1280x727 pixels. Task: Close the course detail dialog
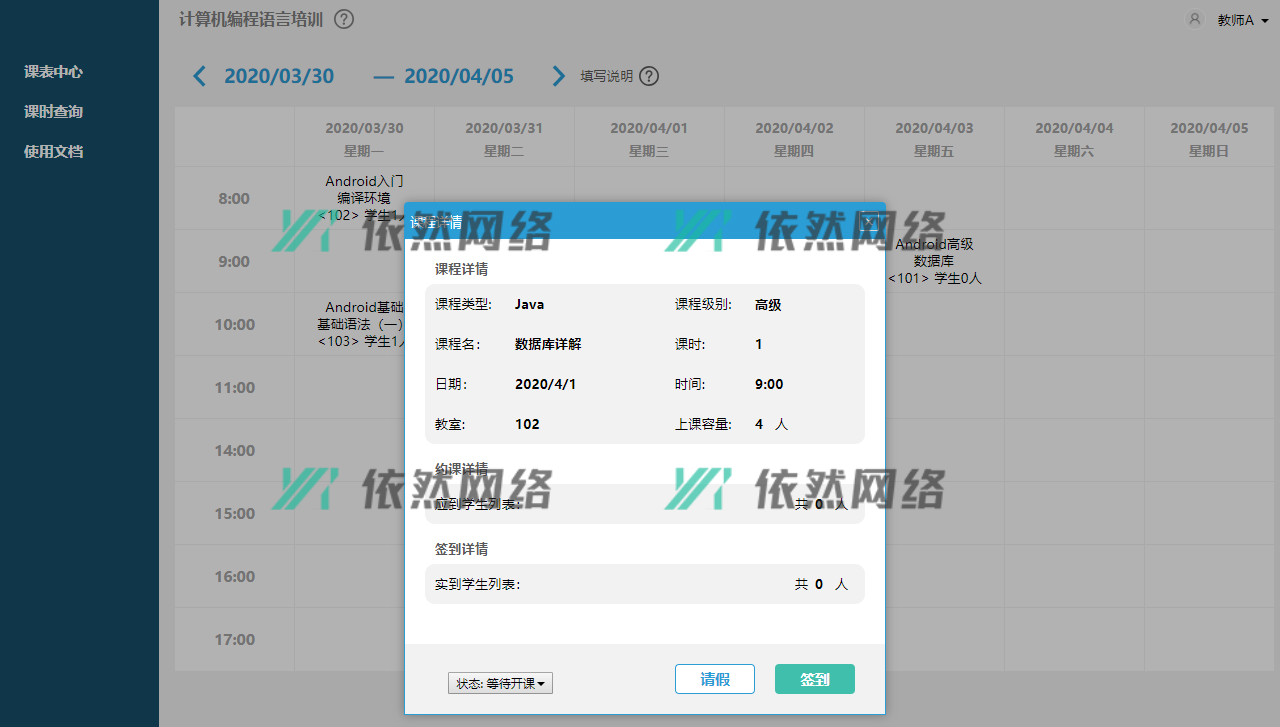click(x=869, y=222)
